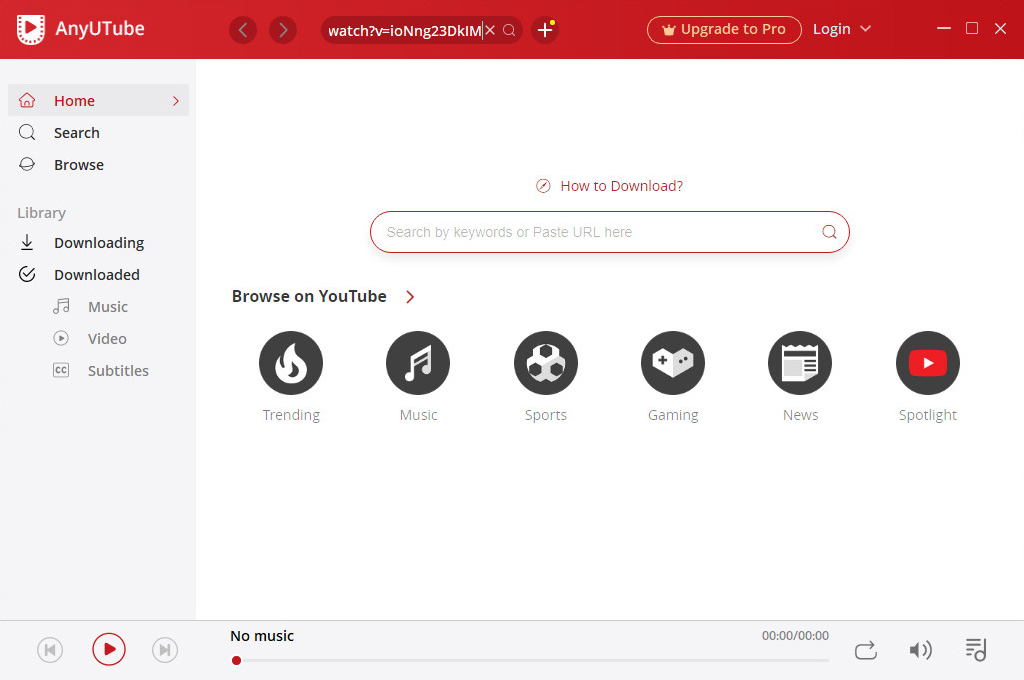The image size is (1024, 680).
Task: Select Subtitles in the sidebar
Action: pos(117,371)
